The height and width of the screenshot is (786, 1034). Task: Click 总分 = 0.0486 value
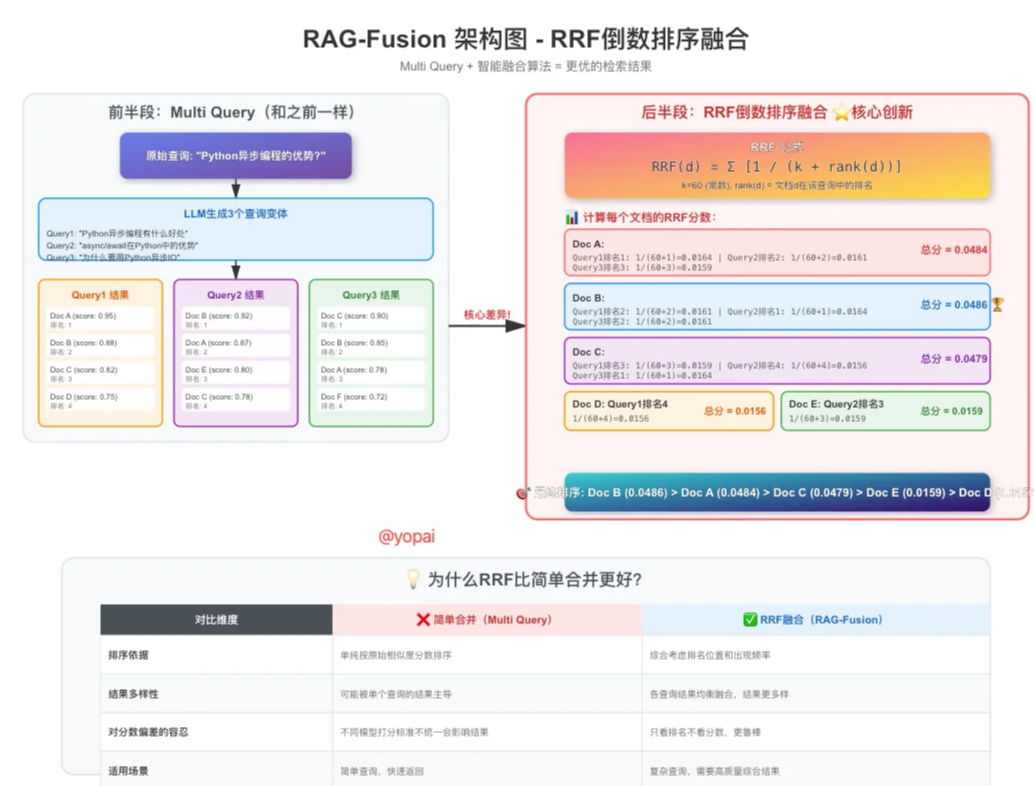pyautogui.click(x=954, y=305)
